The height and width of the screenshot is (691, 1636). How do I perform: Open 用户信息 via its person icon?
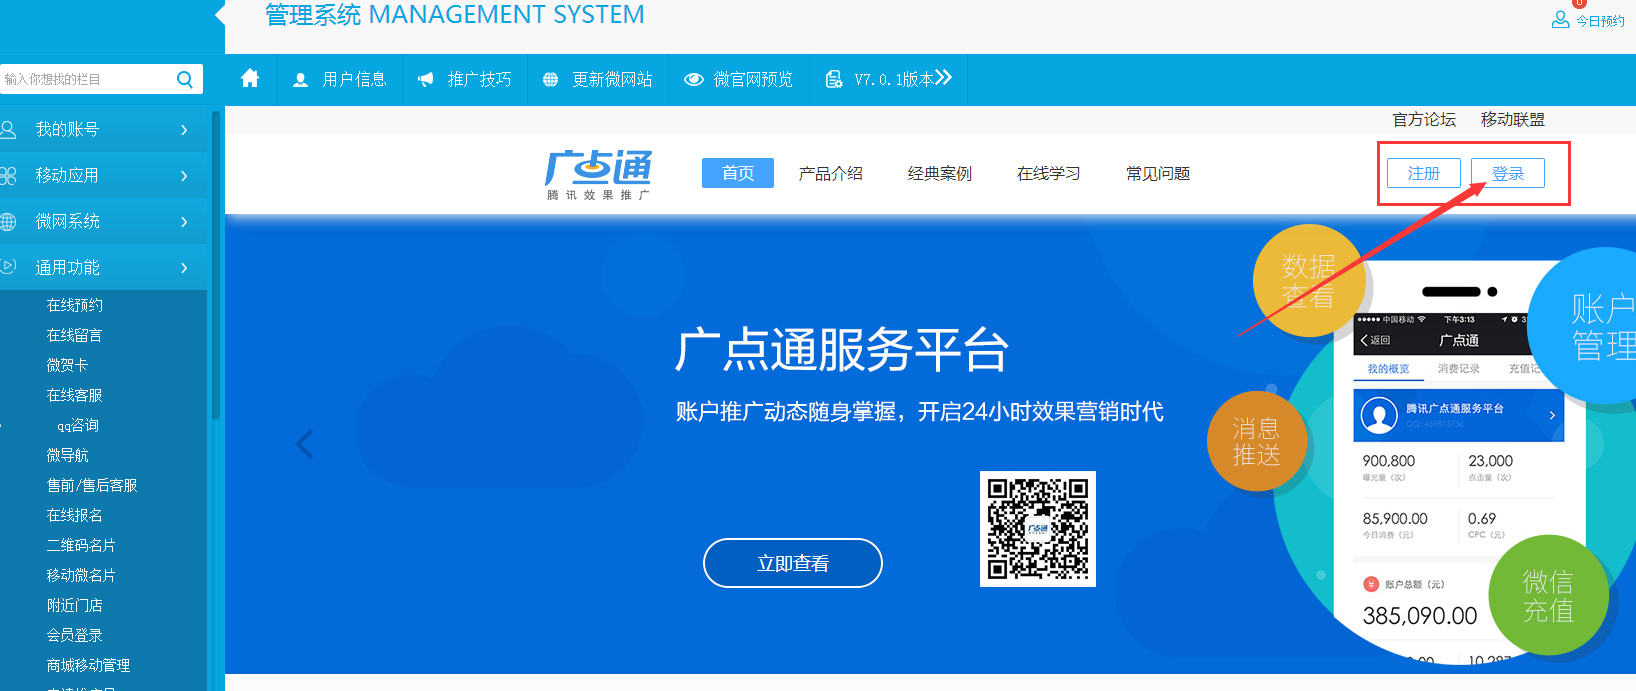click(x=300, y=80)
